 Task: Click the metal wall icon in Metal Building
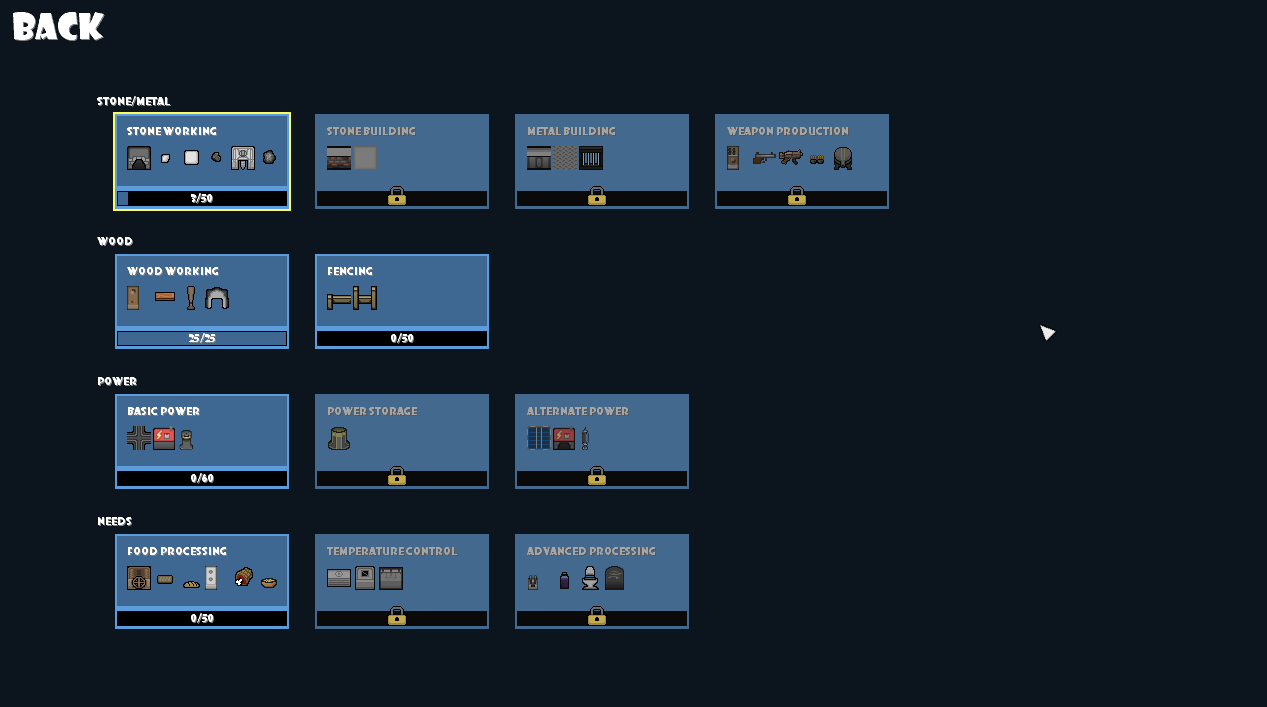click(539, 158)
